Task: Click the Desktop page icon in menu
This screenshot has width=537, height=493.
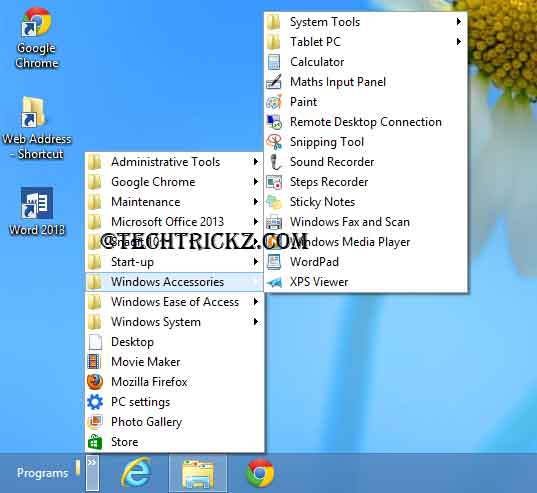Action: click(x=95, y=342)
